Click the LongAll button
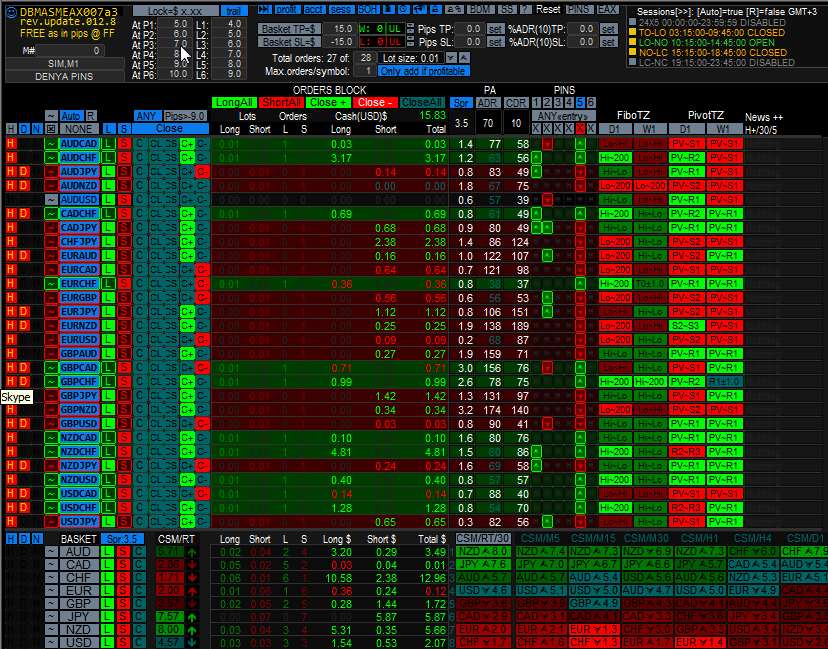Screen dimensions: 828x649 tap(234, 102)
